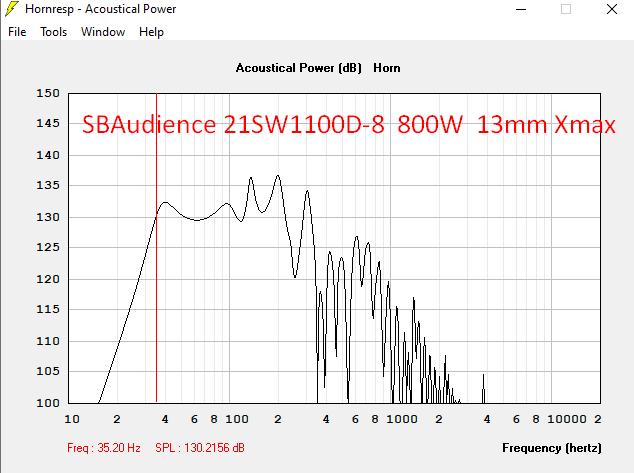
Task: Click the red SBAudience 21SW1100D-8 annotation
Action: point(349,125)
